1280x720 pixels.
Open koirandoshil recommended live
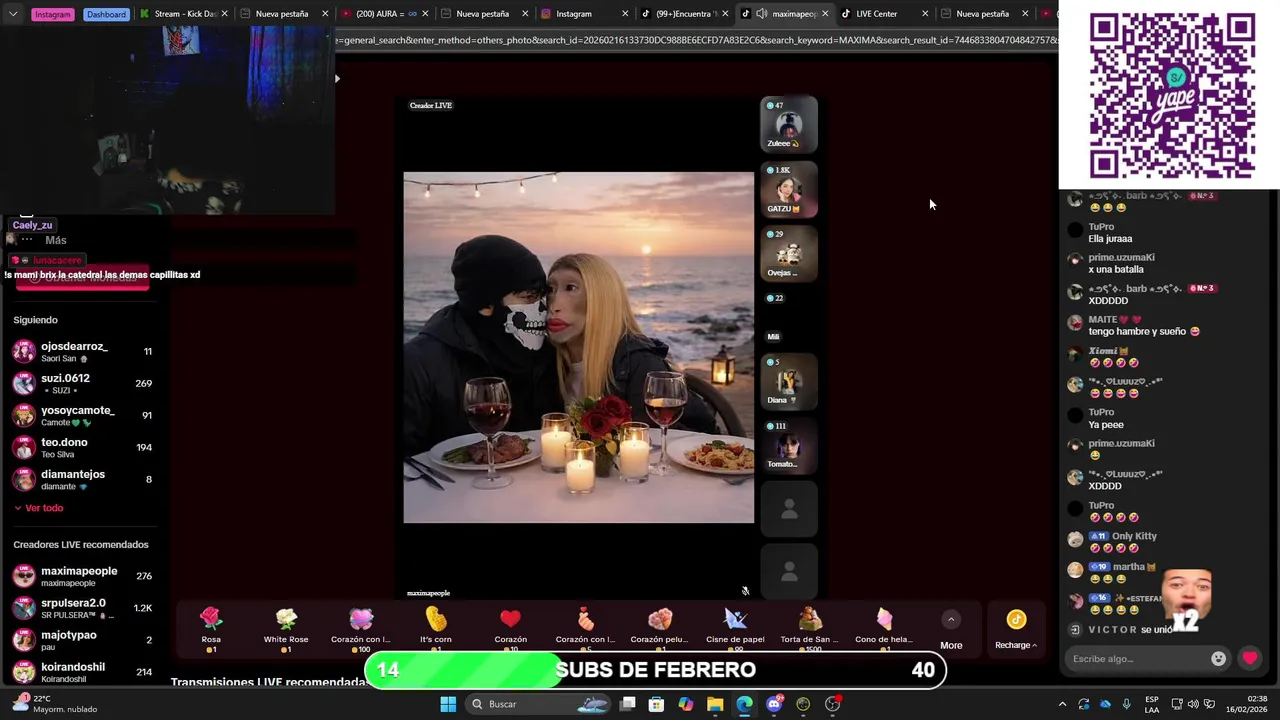(82, 672)
